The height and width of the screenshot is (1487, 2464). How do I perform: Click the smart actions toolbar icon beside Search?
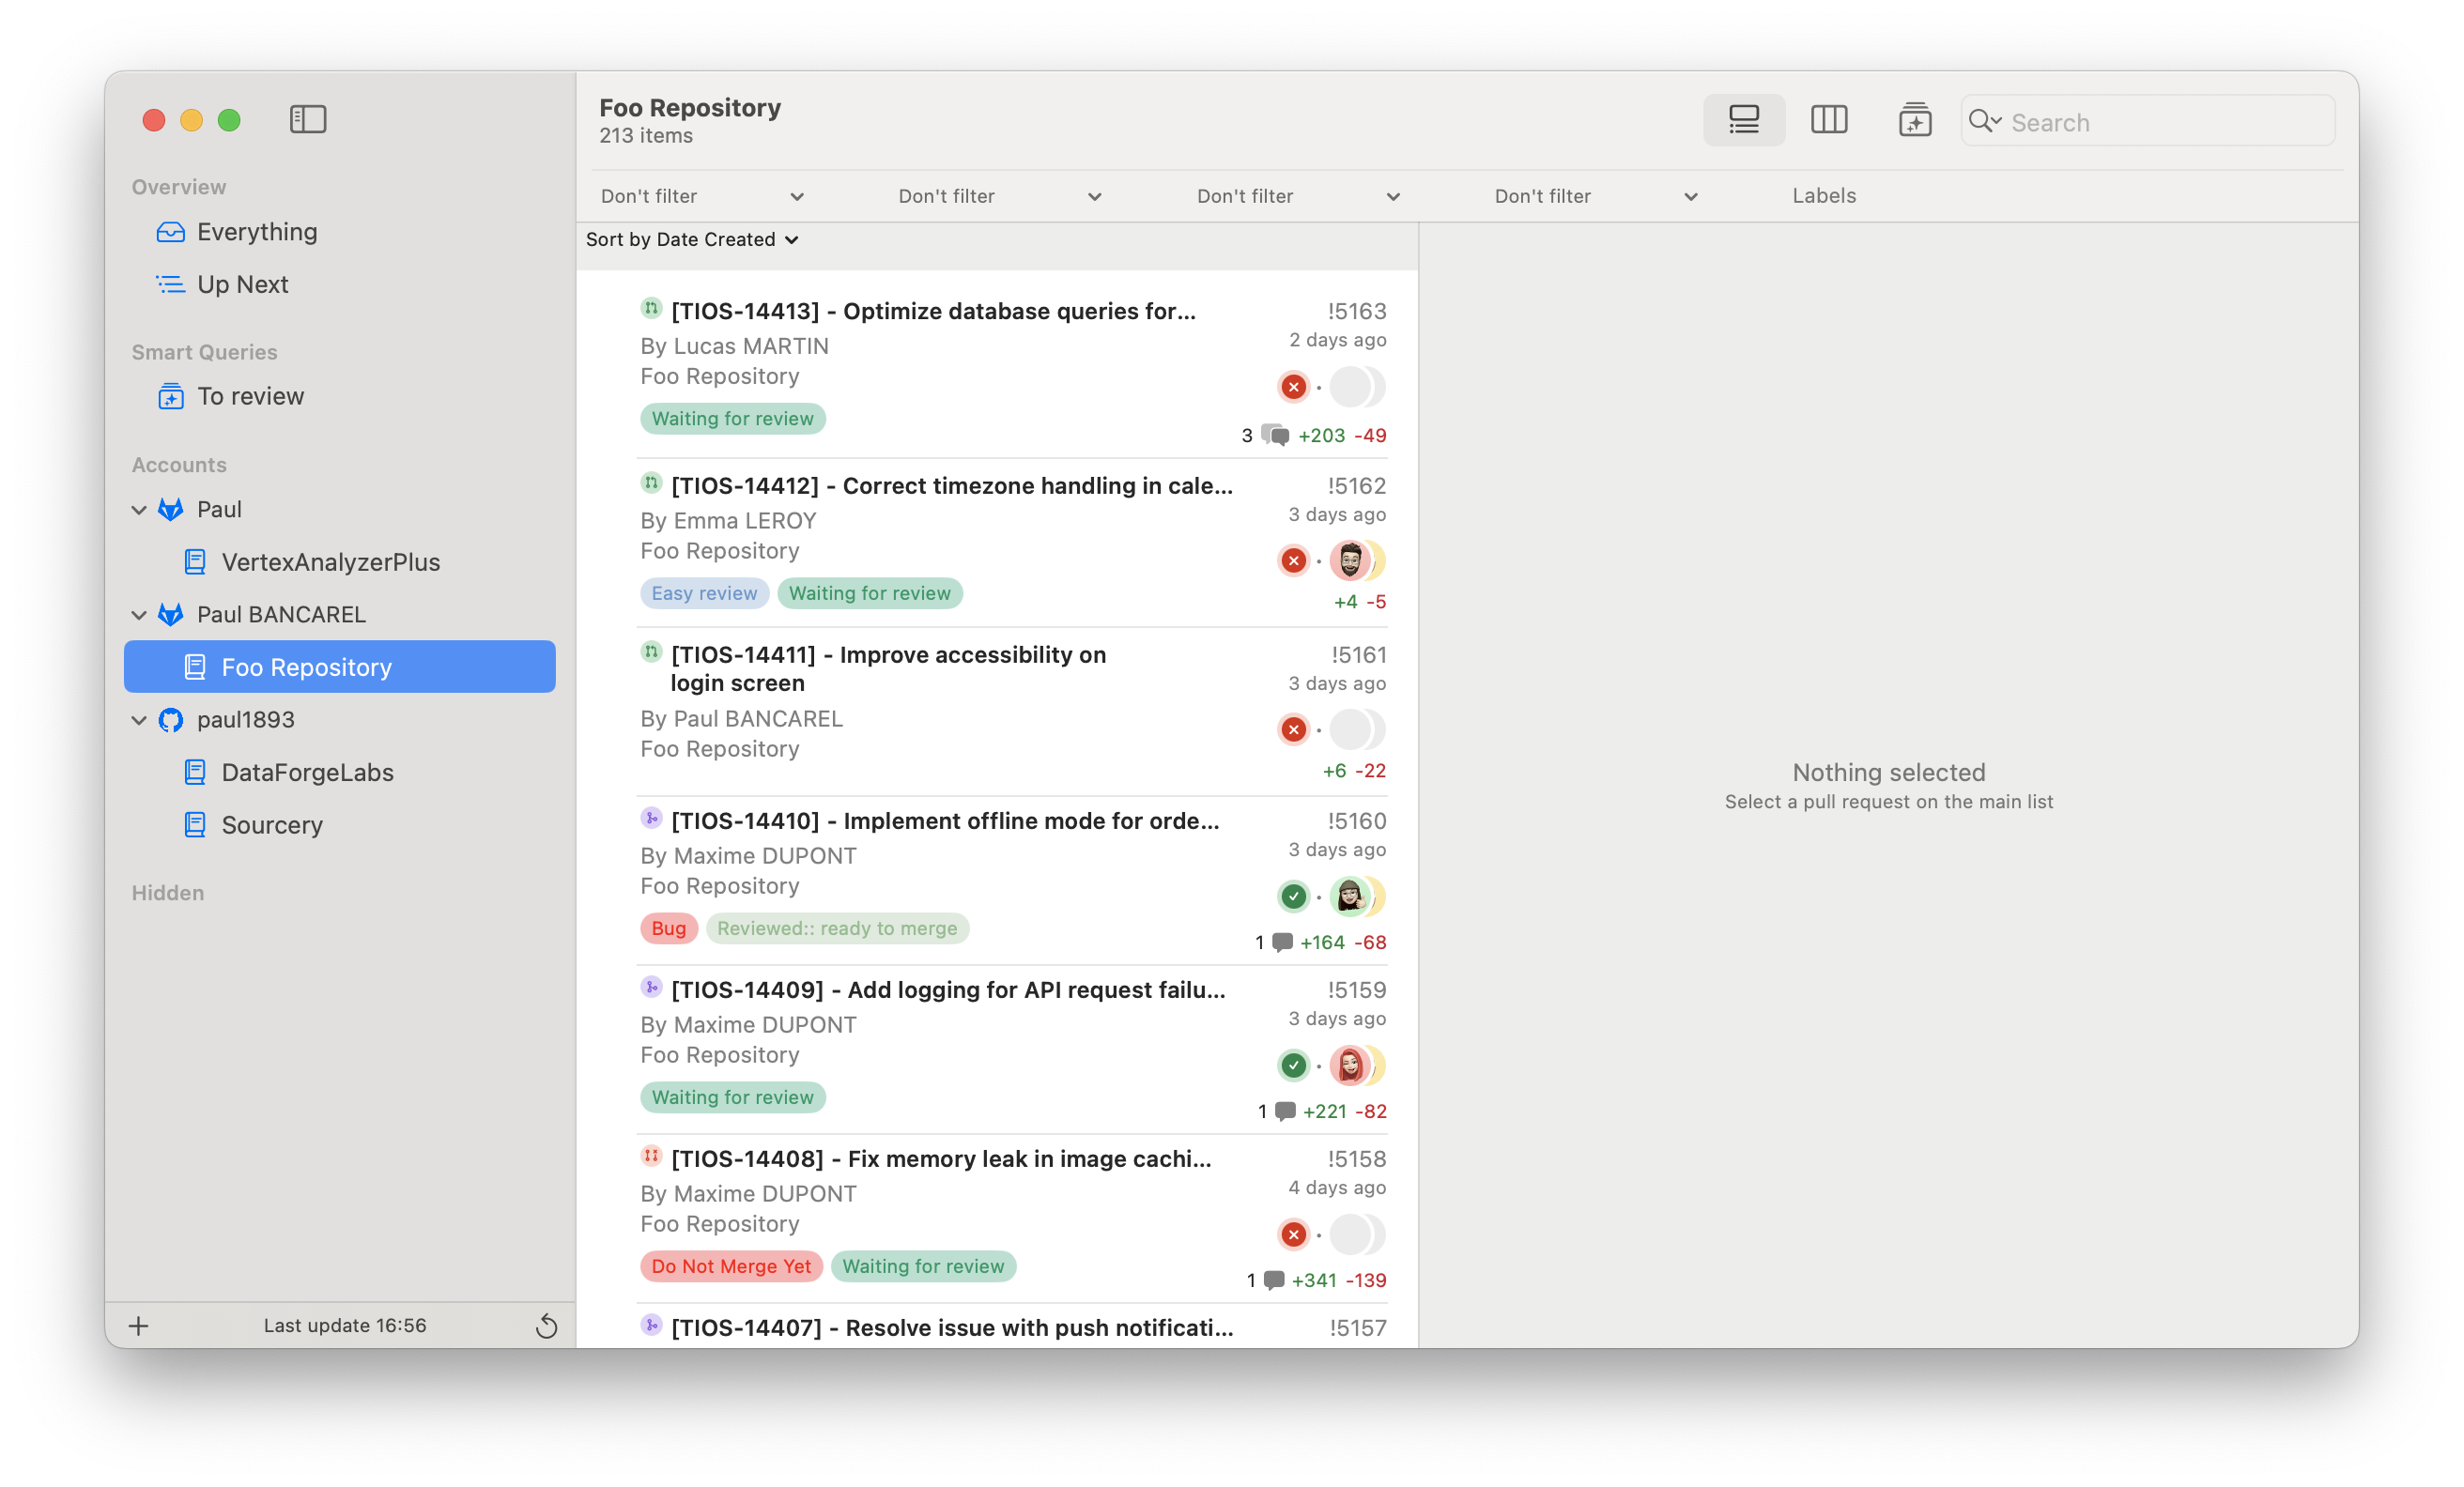(1915, 119)
